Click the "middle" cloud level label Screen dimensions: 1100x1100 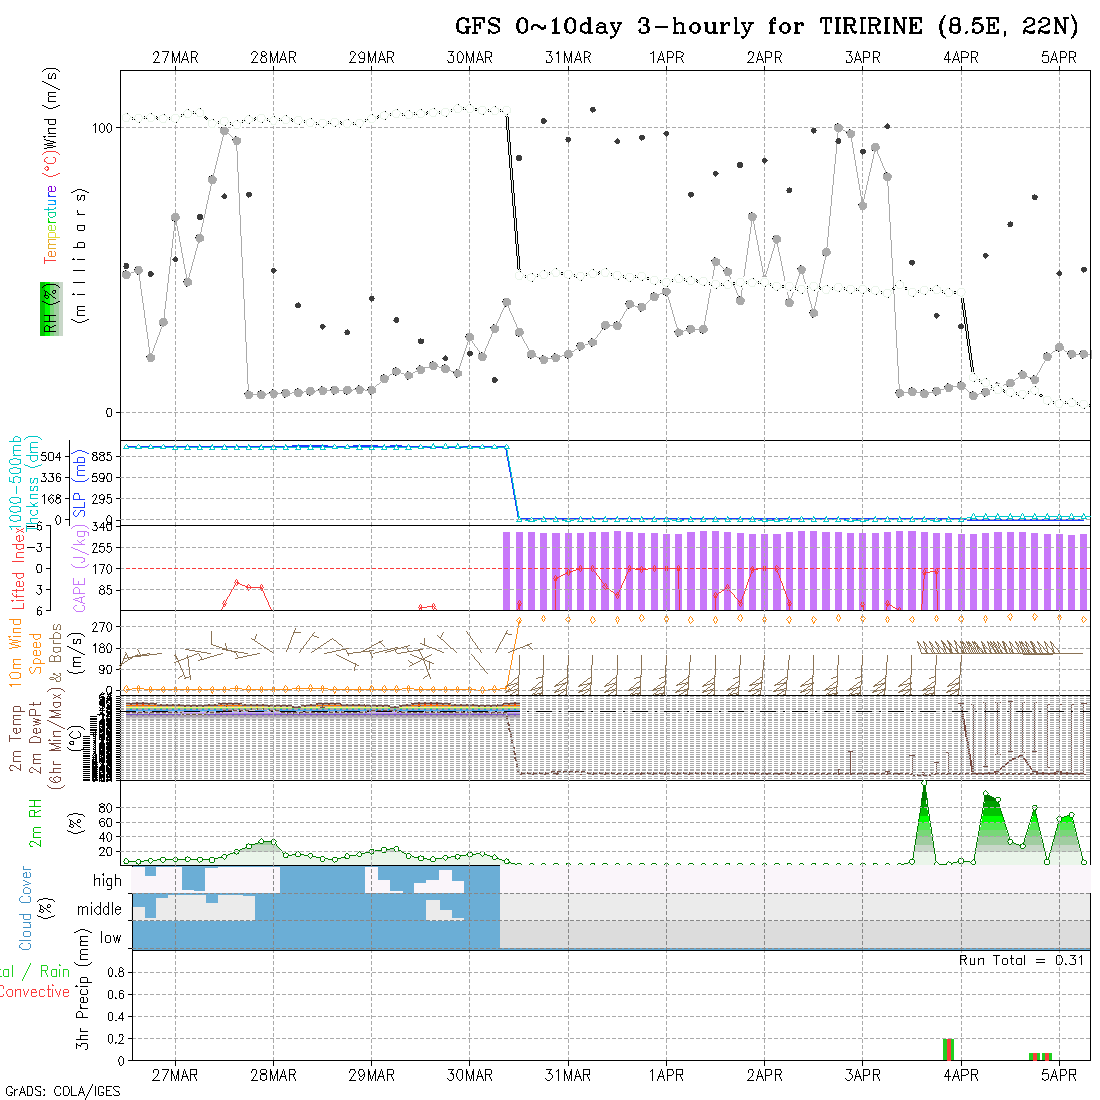point(99,909)
